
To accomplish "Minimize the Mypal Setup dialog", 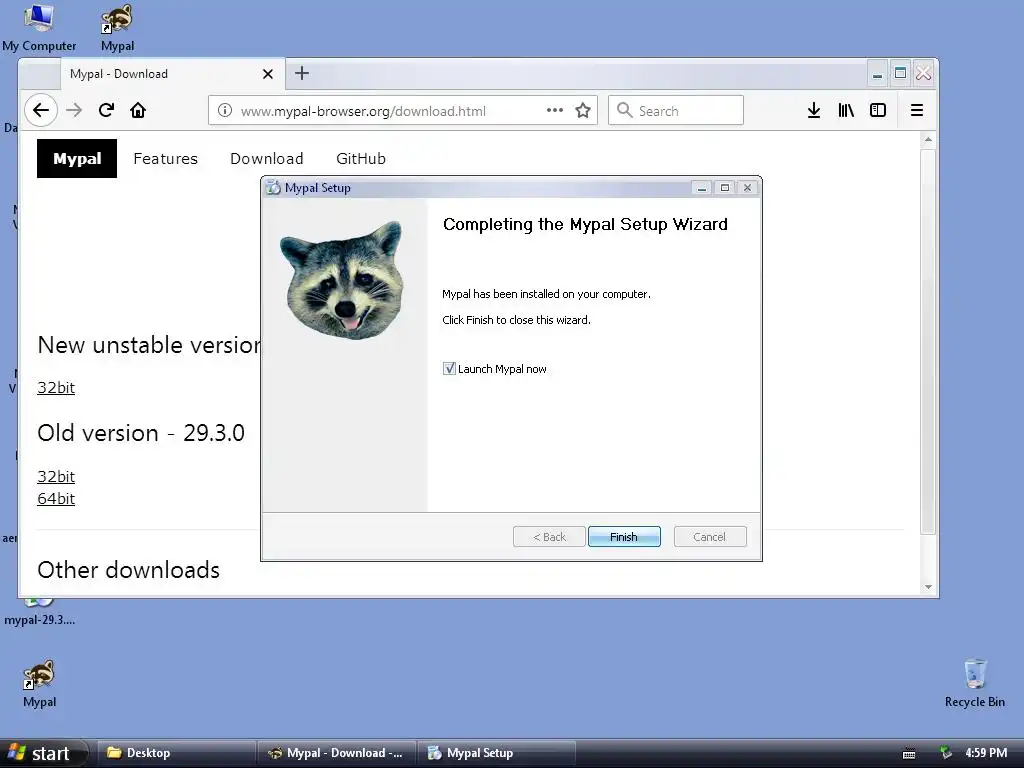I will click(x=701, y=188).
